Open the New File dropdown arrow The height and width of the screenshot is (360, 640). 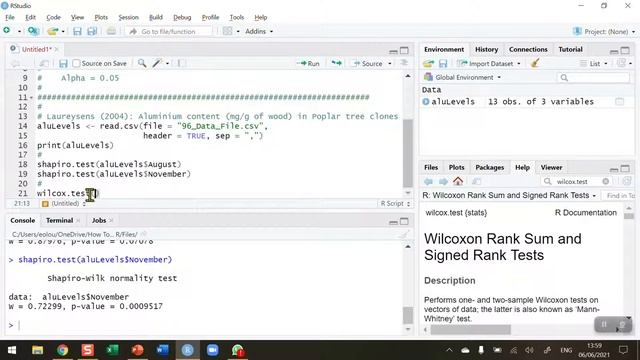19,31
